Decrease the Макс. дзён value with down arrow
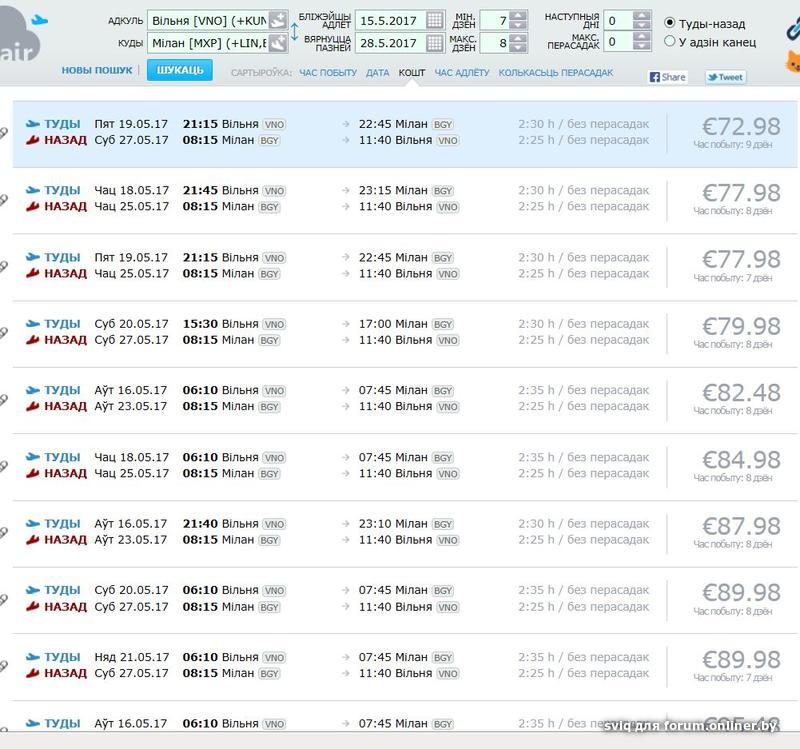The width and height of the screenshot is (800, 749). [518, 47]
